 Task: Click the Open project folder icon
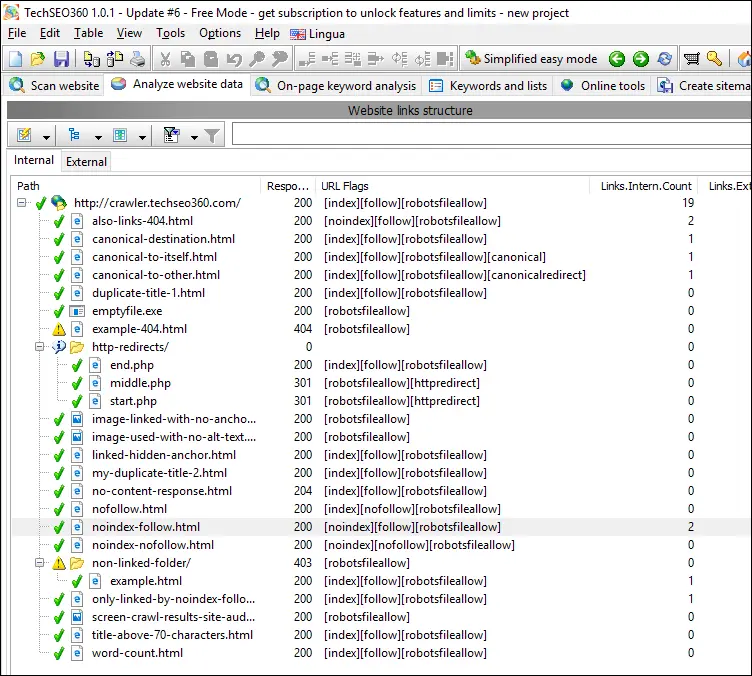coord(38,60)
